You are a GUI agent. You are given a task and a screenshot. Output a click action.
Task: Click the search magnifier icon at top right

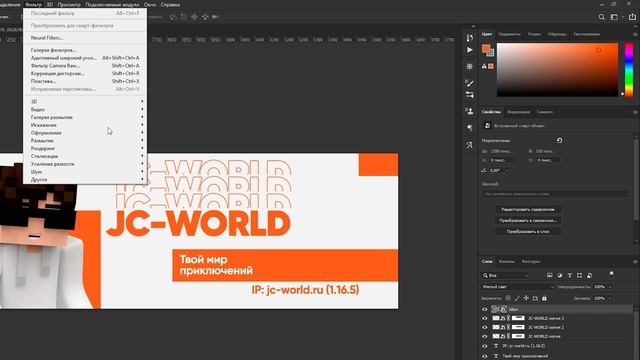(x=602, y=17)
